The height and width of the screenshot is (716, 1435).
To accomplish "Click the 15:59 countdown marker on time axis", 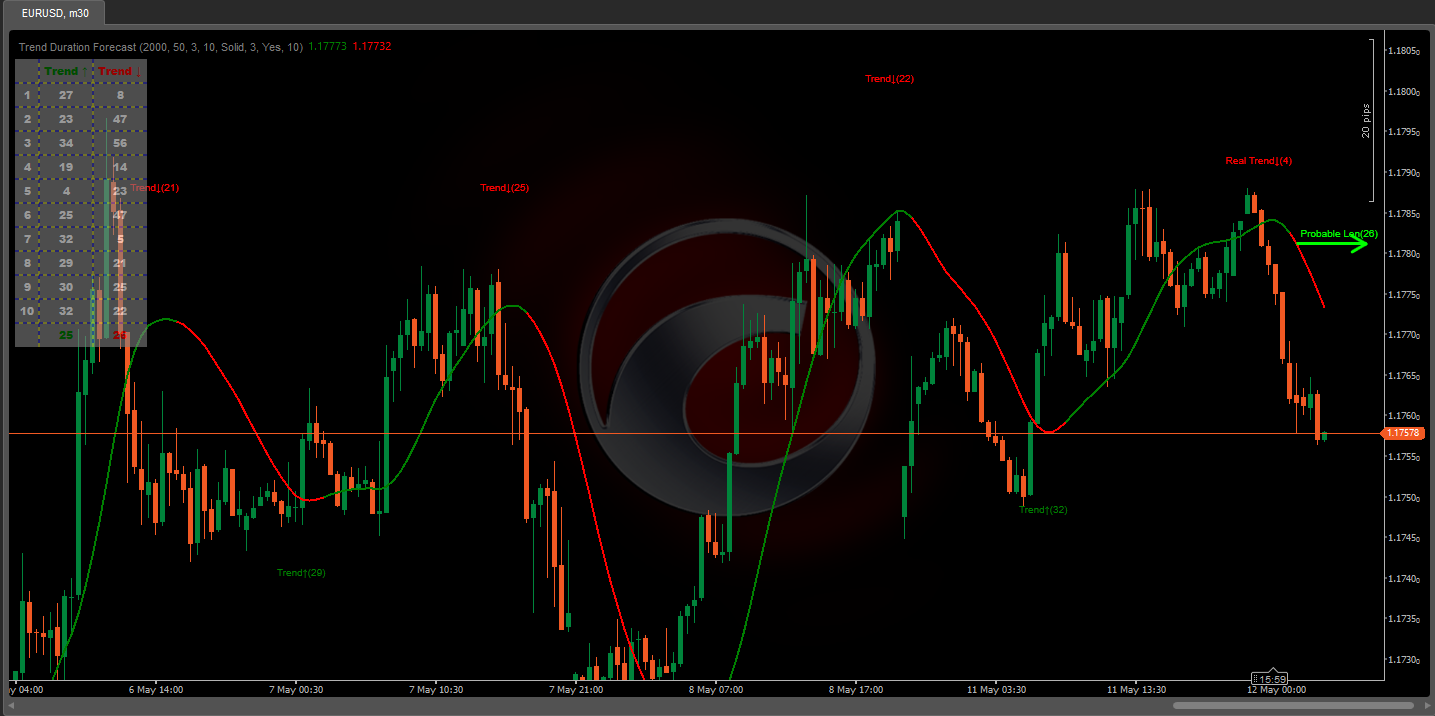I will click(x=1272, y=679).
